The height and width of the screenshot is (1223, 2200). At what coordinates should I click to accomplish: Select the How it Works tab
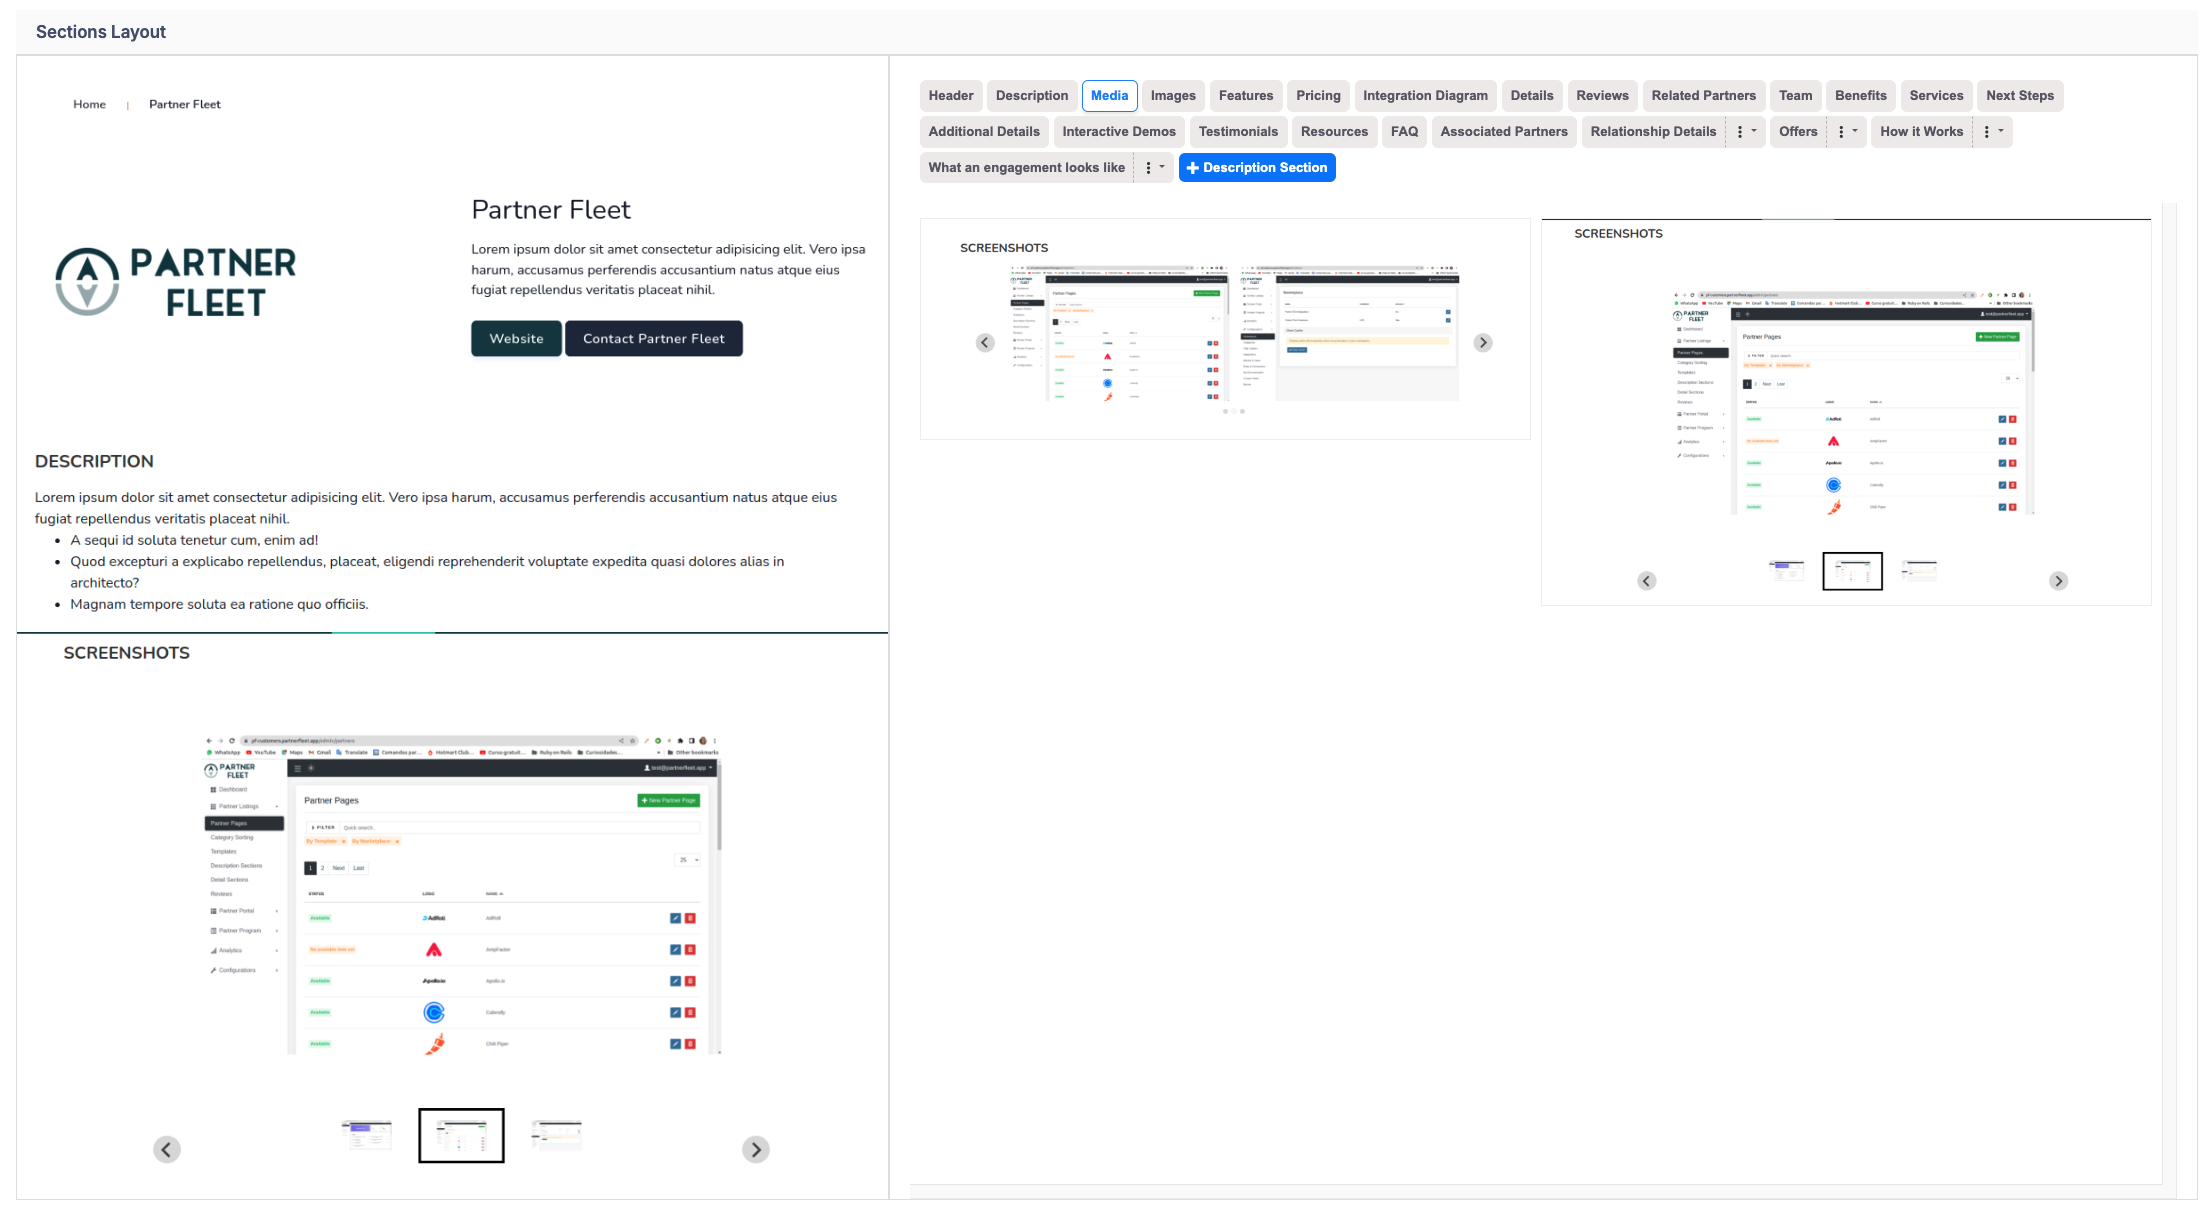(x=1921, y=132)
